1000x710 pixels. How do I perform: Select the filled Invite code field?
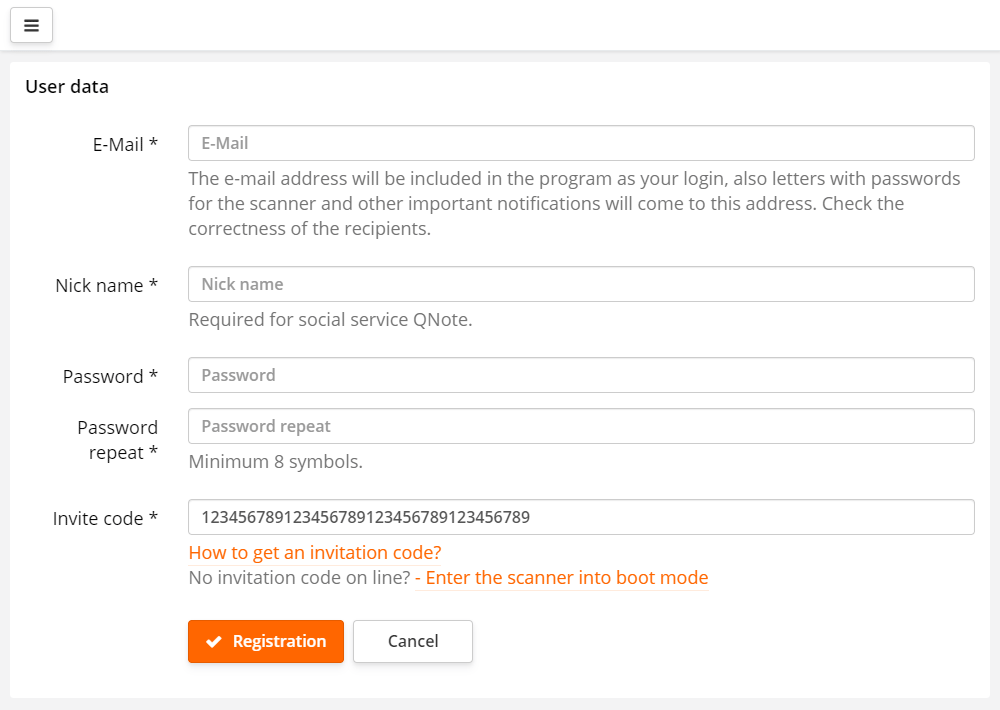[x=580, y=517]
